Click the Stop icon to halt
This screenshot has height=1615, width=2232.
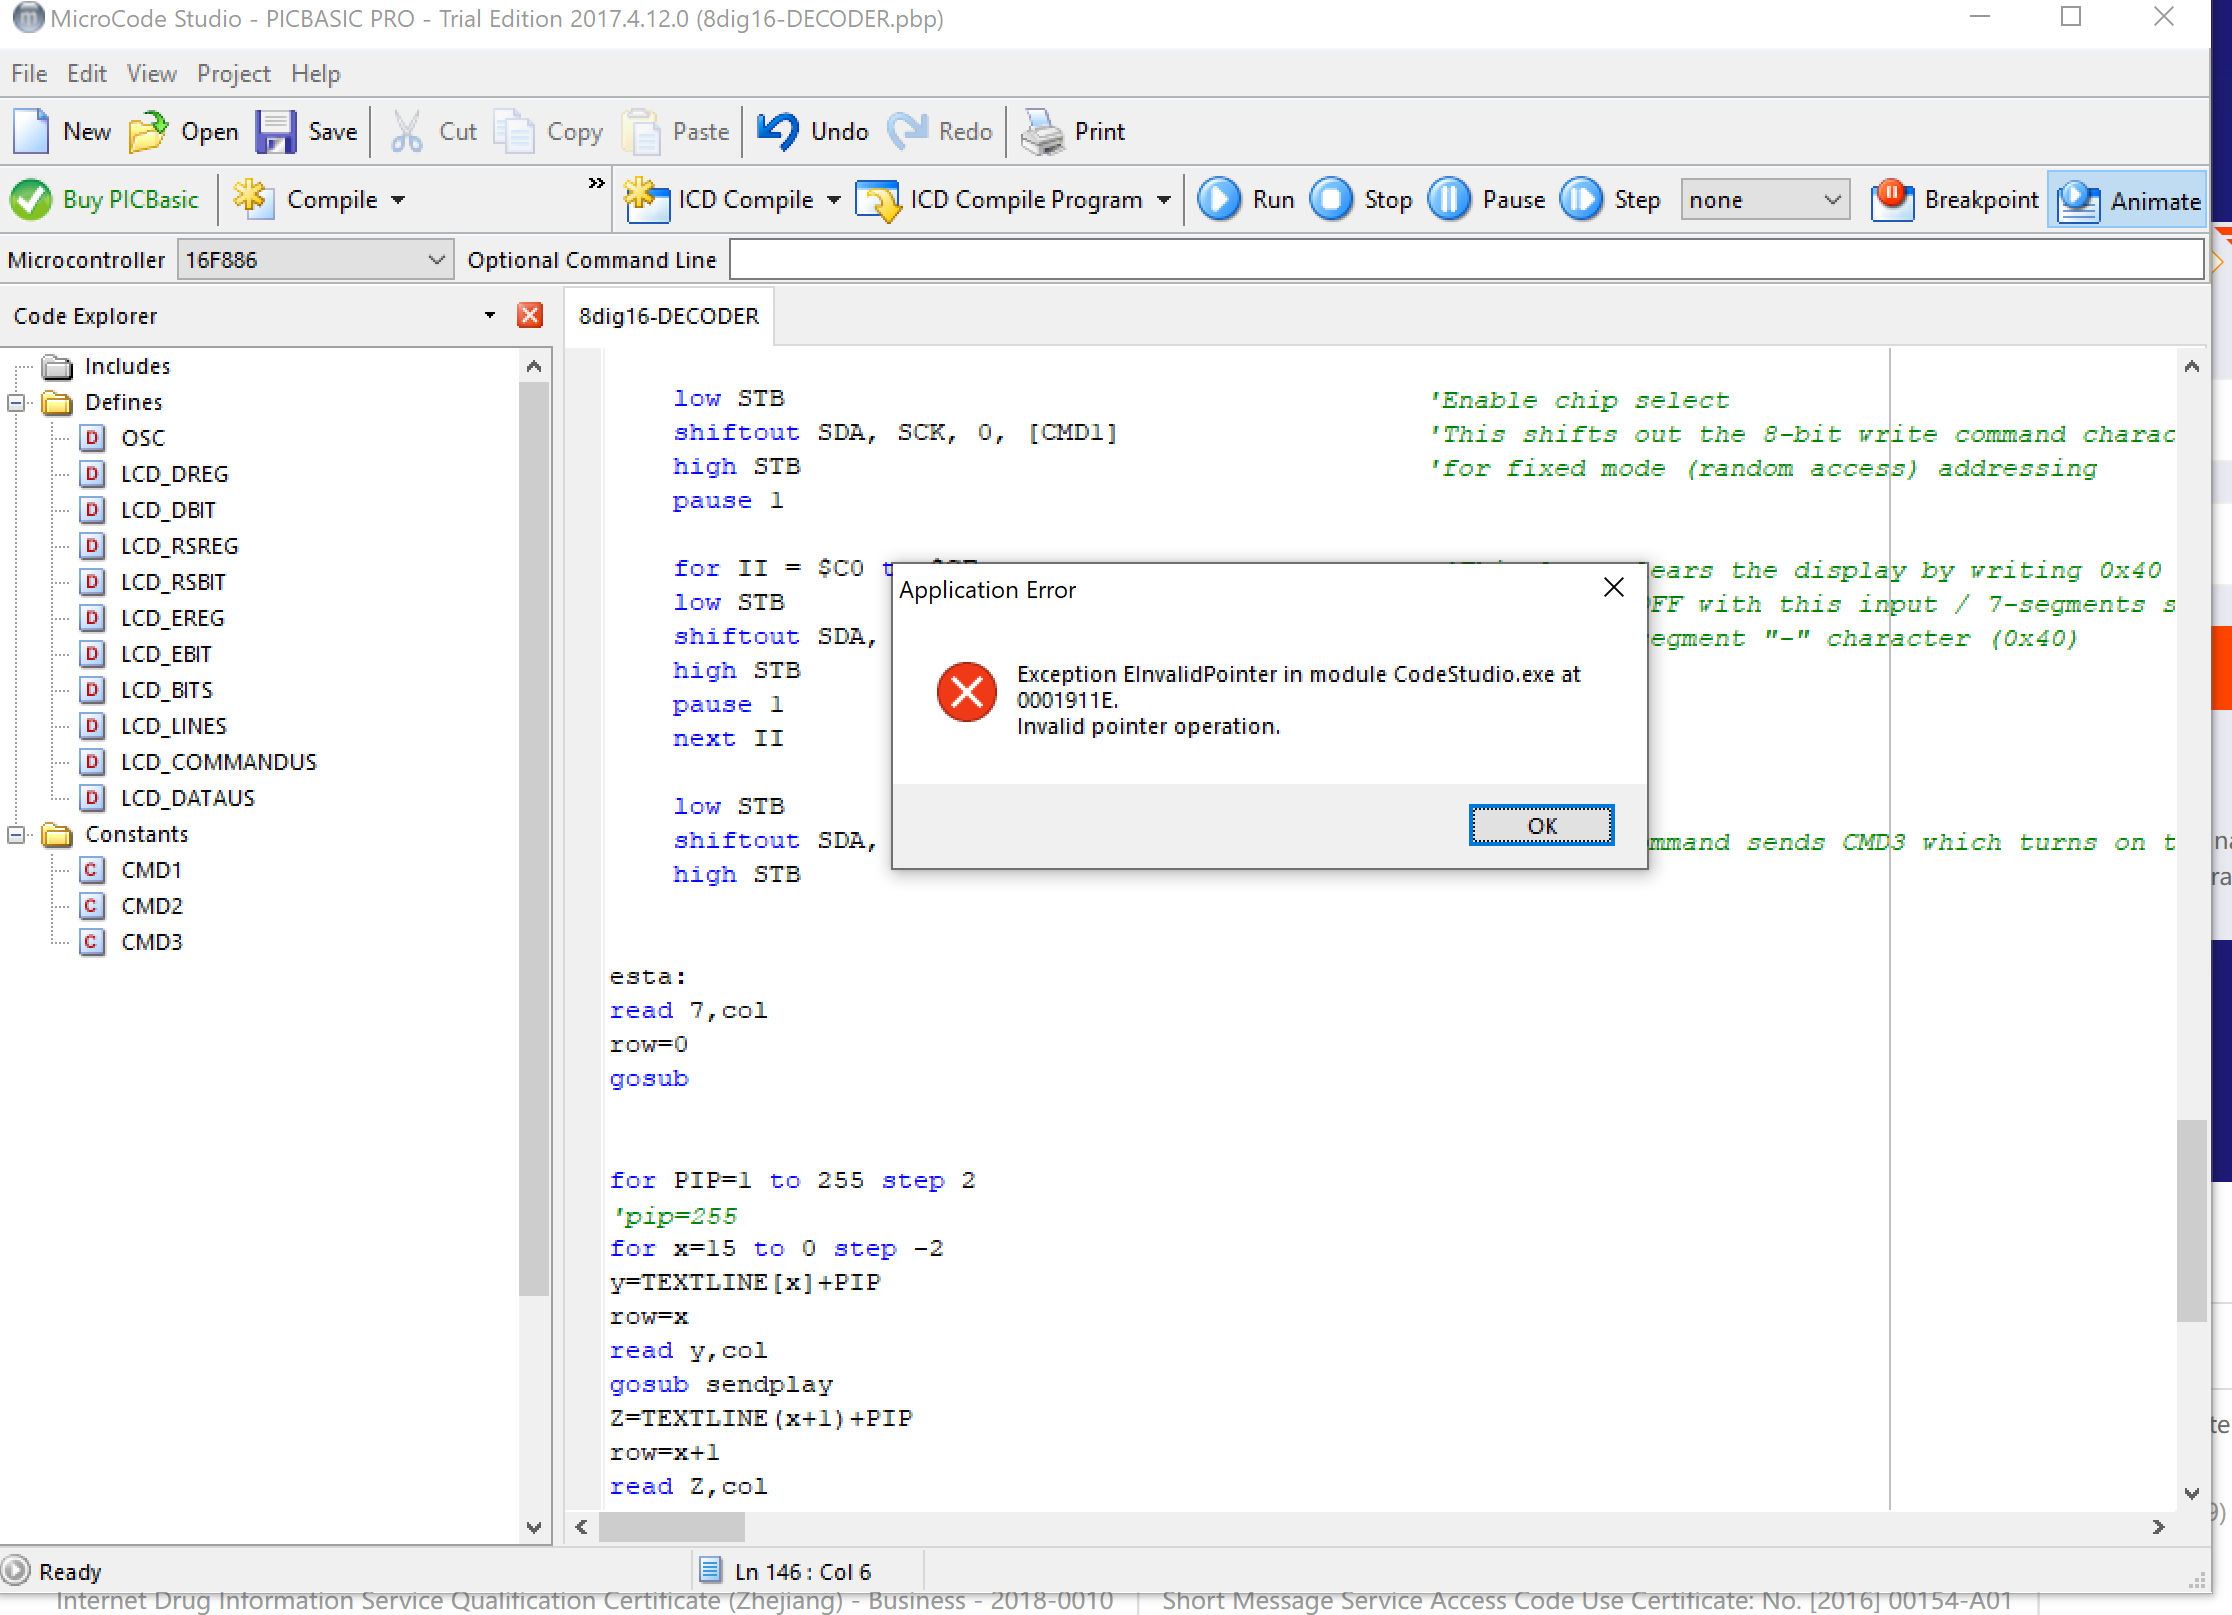tap(1333, 198)
